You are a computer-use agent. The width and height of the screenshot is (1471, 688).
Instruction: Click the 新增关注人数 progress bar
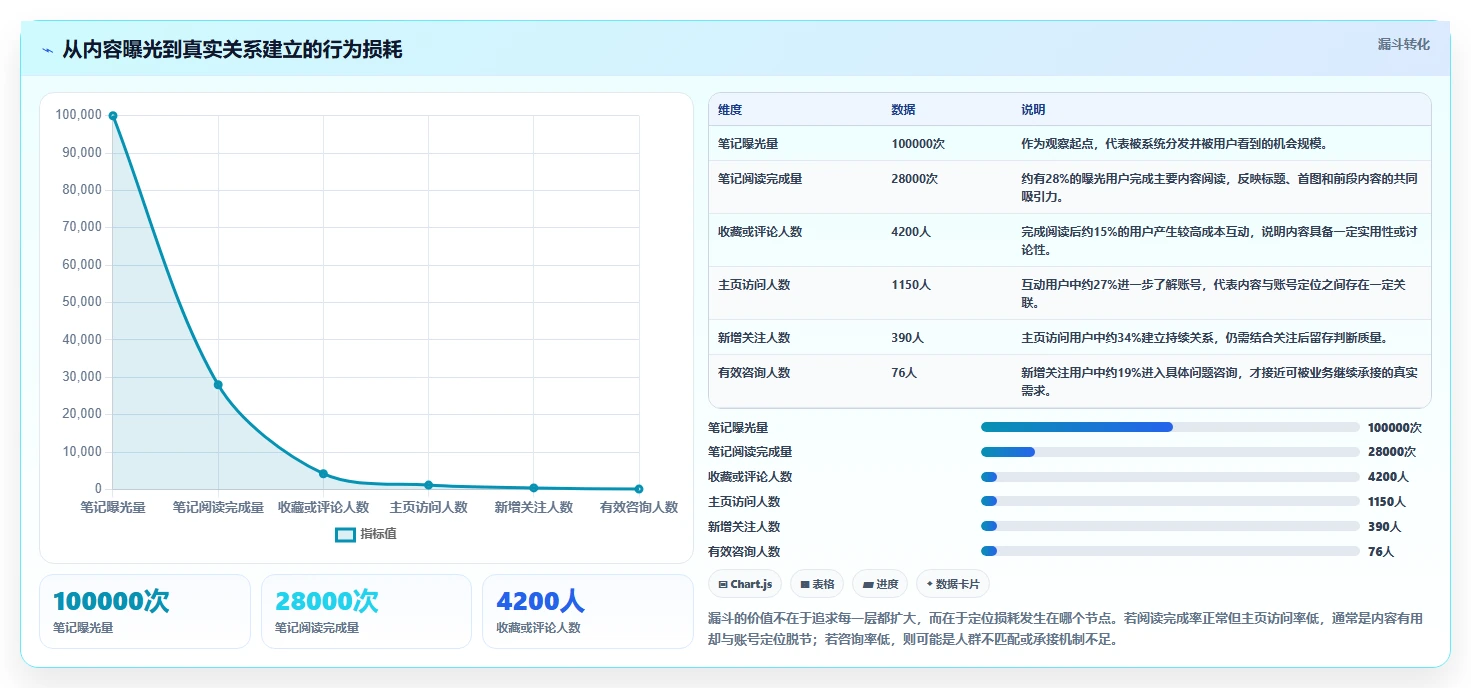[x=1170, y=527]
